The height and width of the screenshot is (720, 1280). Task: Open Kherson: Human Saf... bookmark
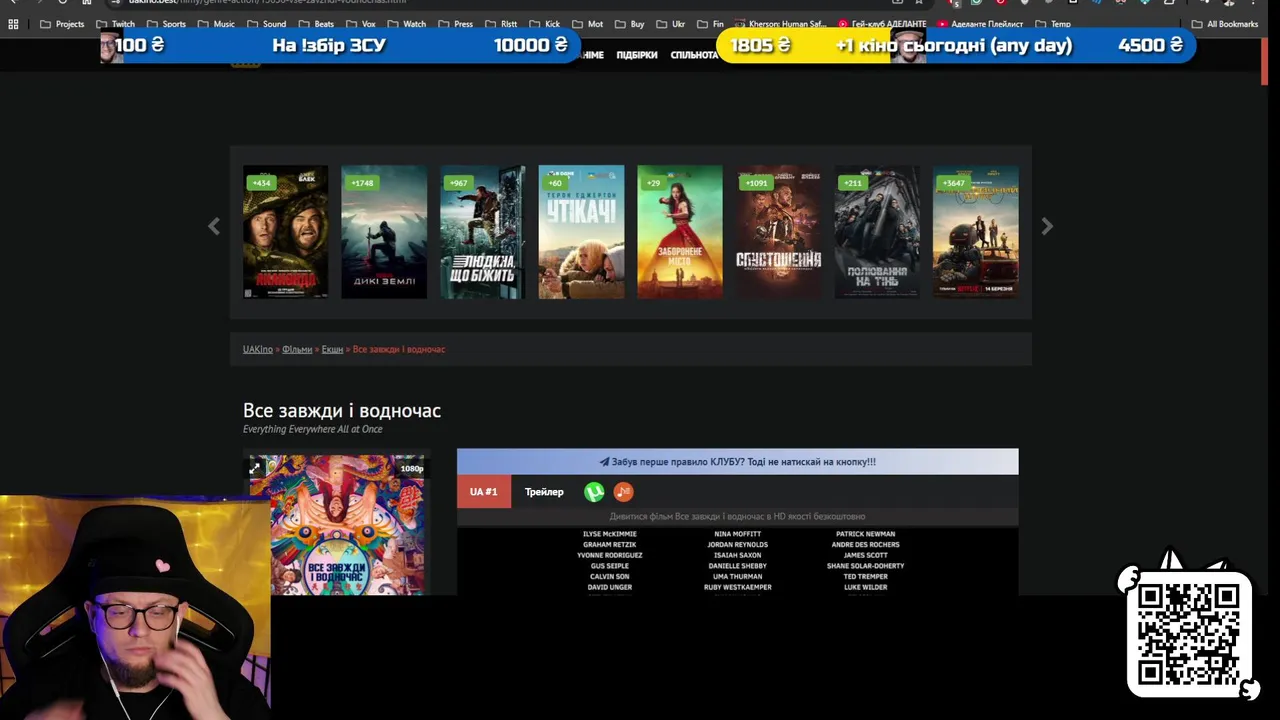(781, 24)
